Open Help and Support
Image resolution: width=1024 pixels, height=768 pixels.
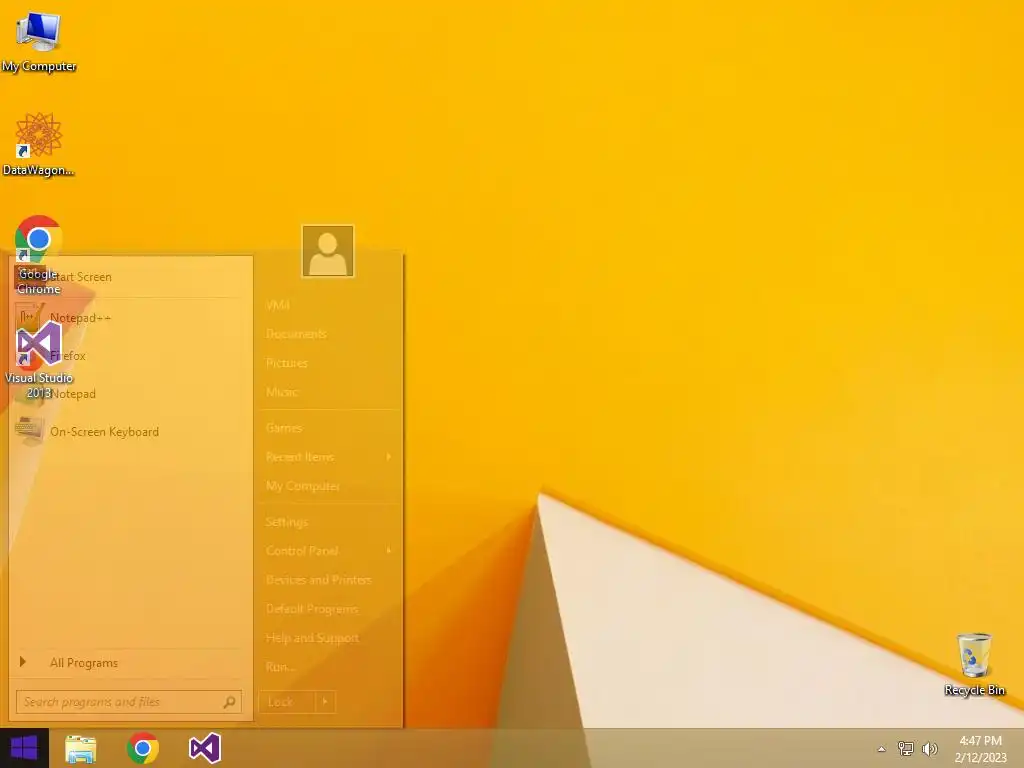(329, 638)
